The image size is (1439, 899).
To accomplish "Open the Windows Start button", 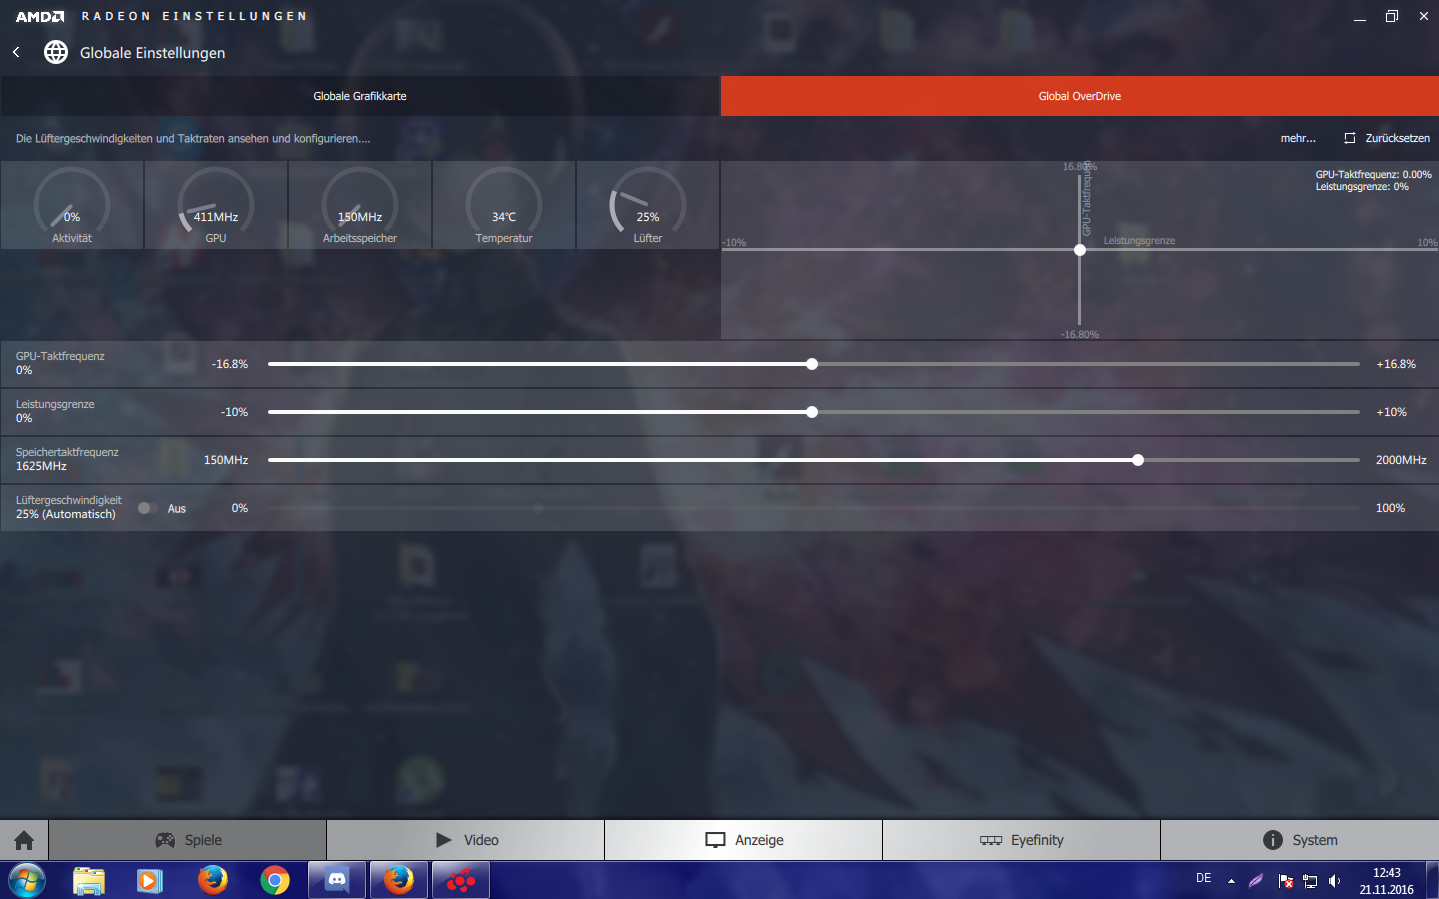I will [x=27, y=880].
